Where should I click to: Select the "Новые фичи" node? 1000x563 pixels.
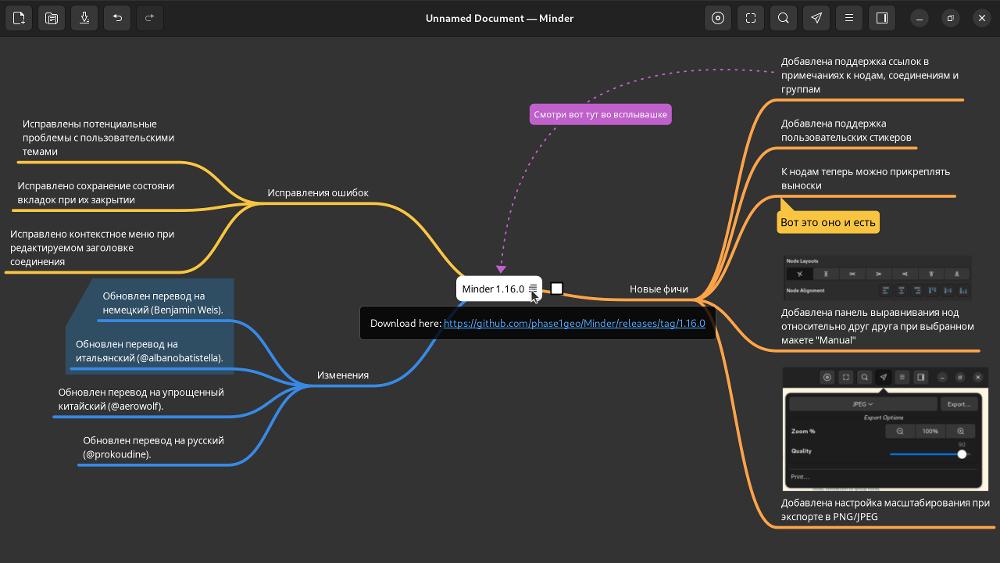click(x=659, y=289)
